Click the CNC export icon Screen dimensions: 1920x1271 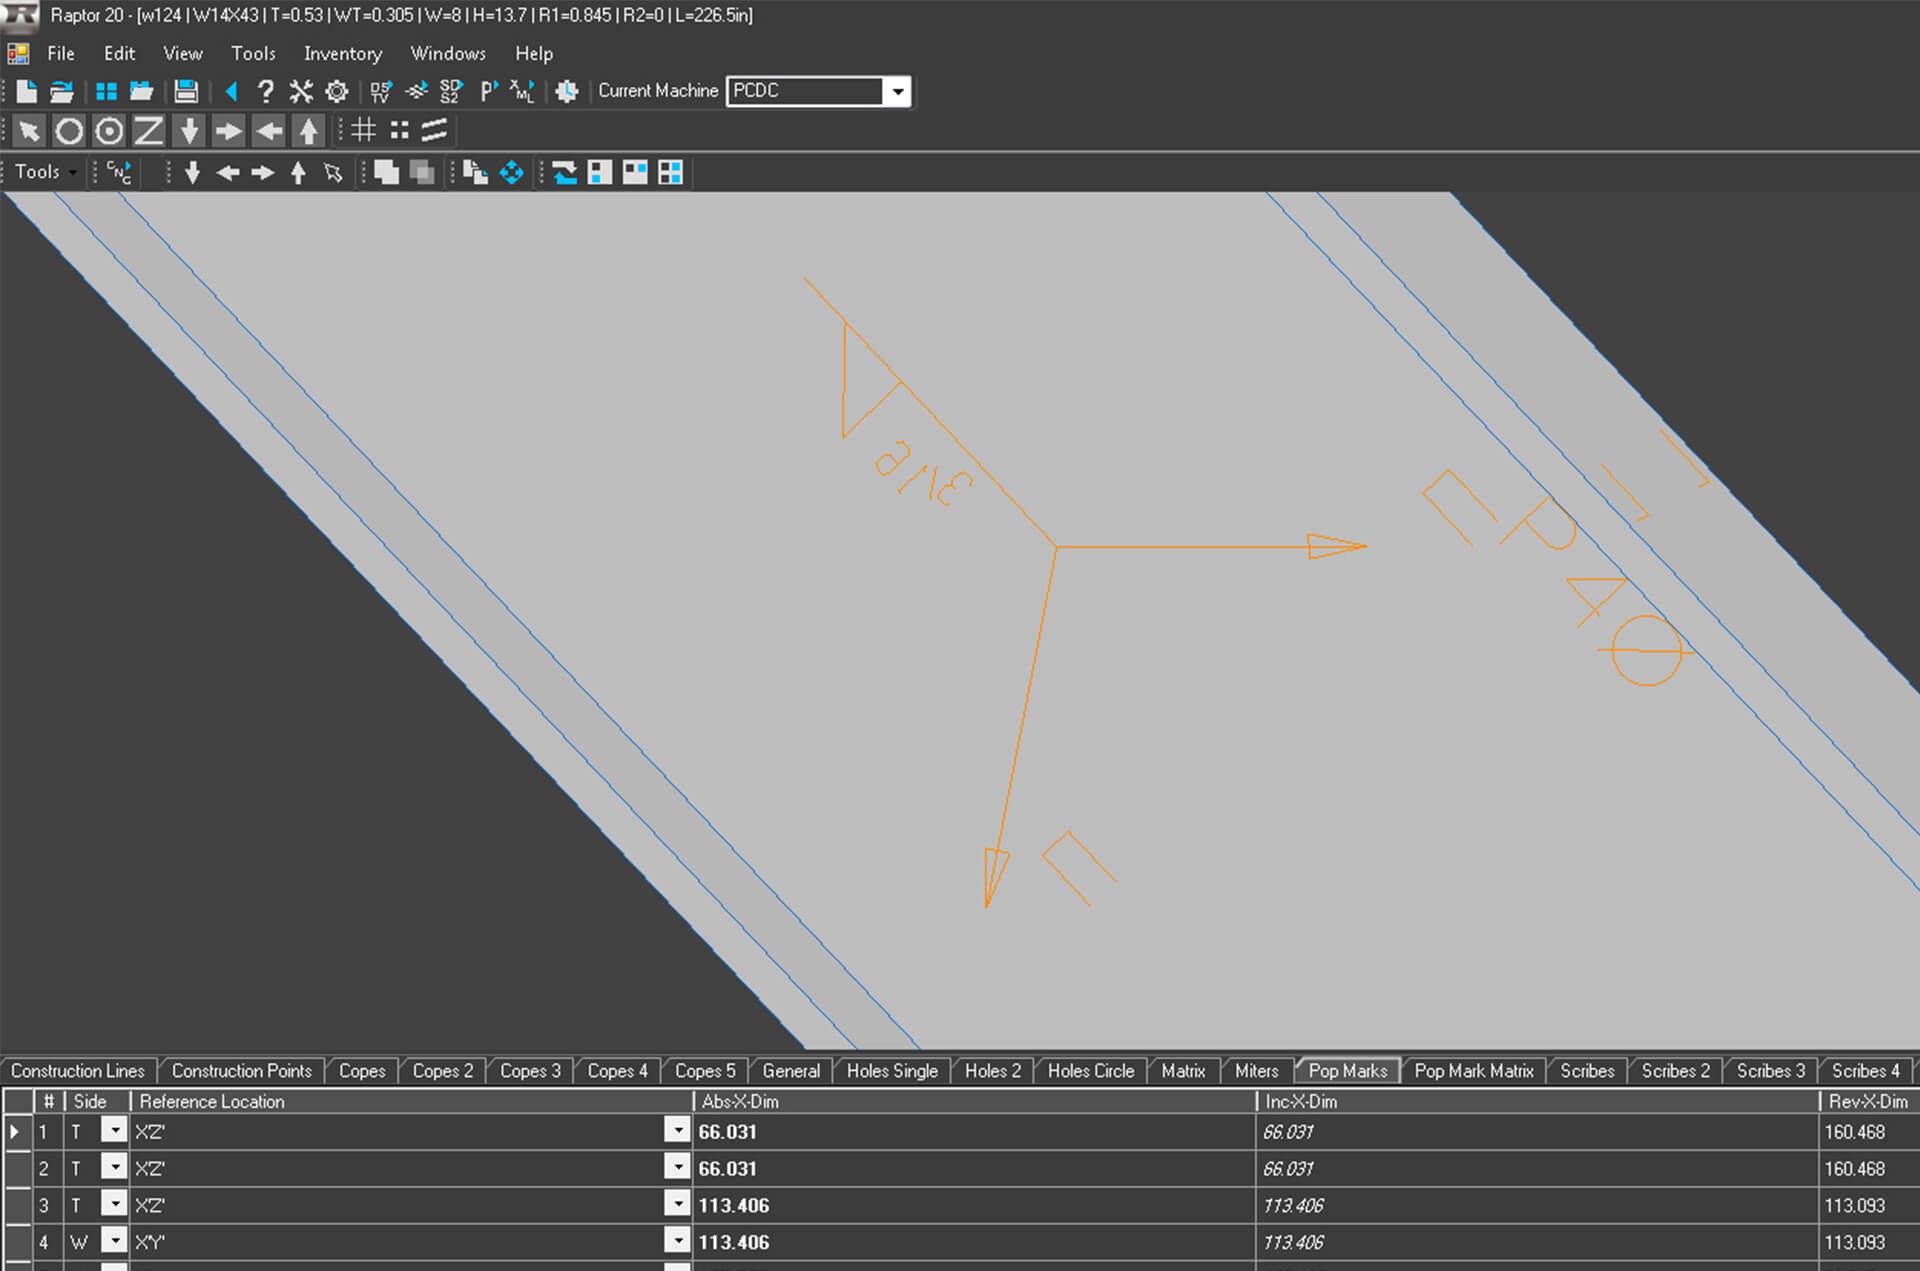click(x=119, y=173)
